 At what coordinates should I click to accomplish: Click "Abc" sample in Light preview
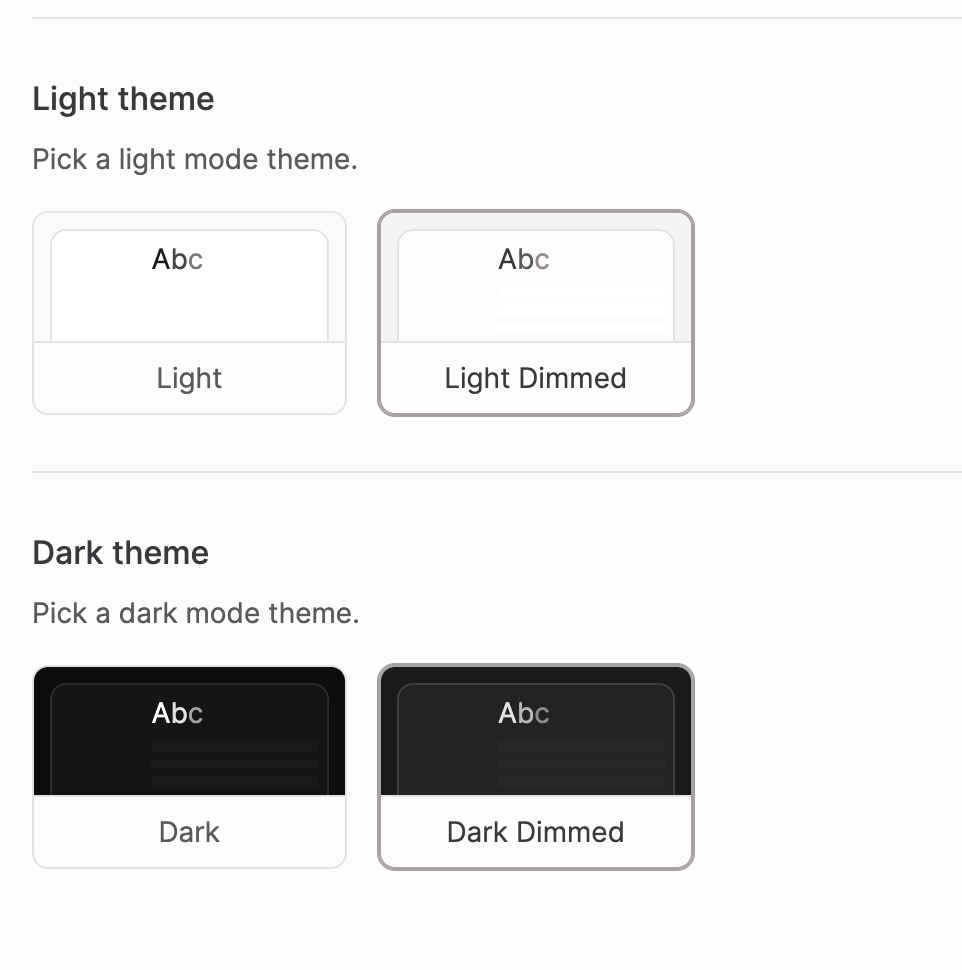tap(177, 260)
